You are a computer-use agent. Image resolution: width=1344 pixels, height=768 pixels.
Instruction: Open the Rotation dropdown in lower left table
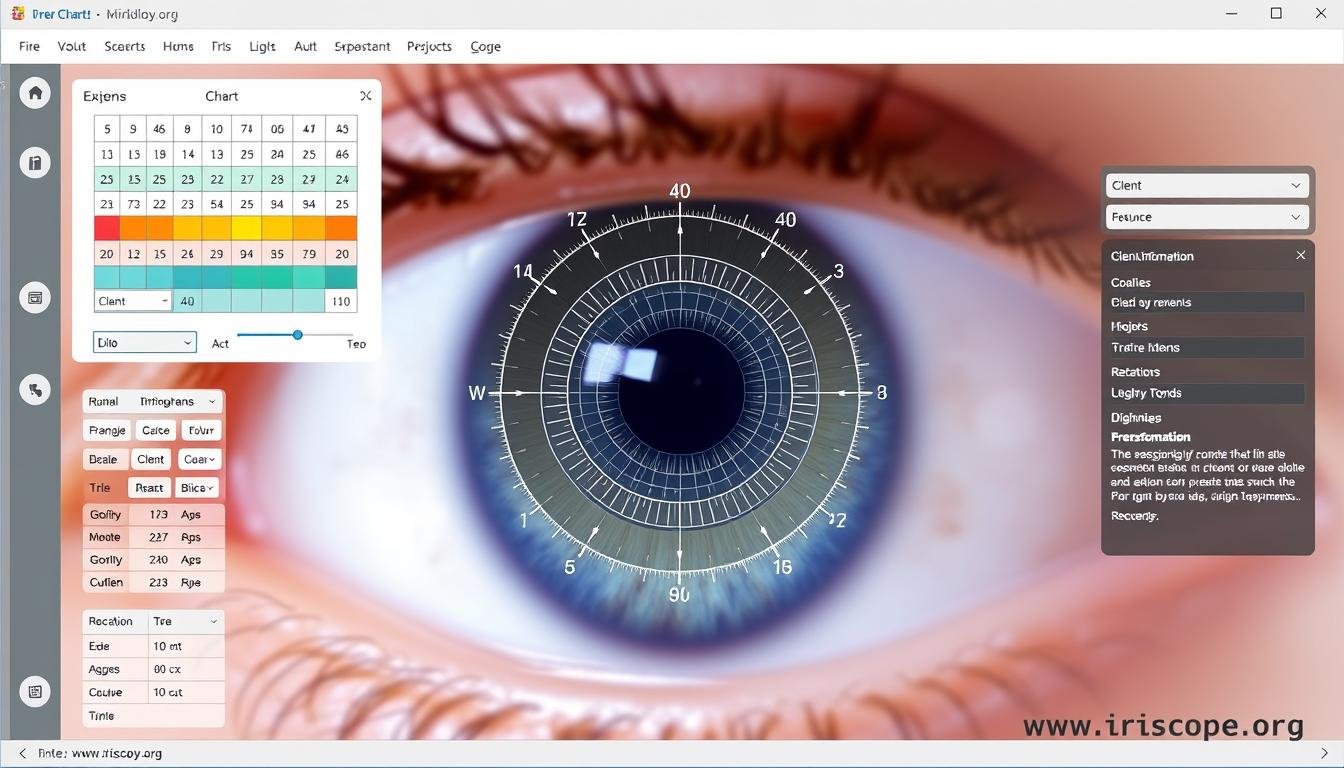[185, 621]
